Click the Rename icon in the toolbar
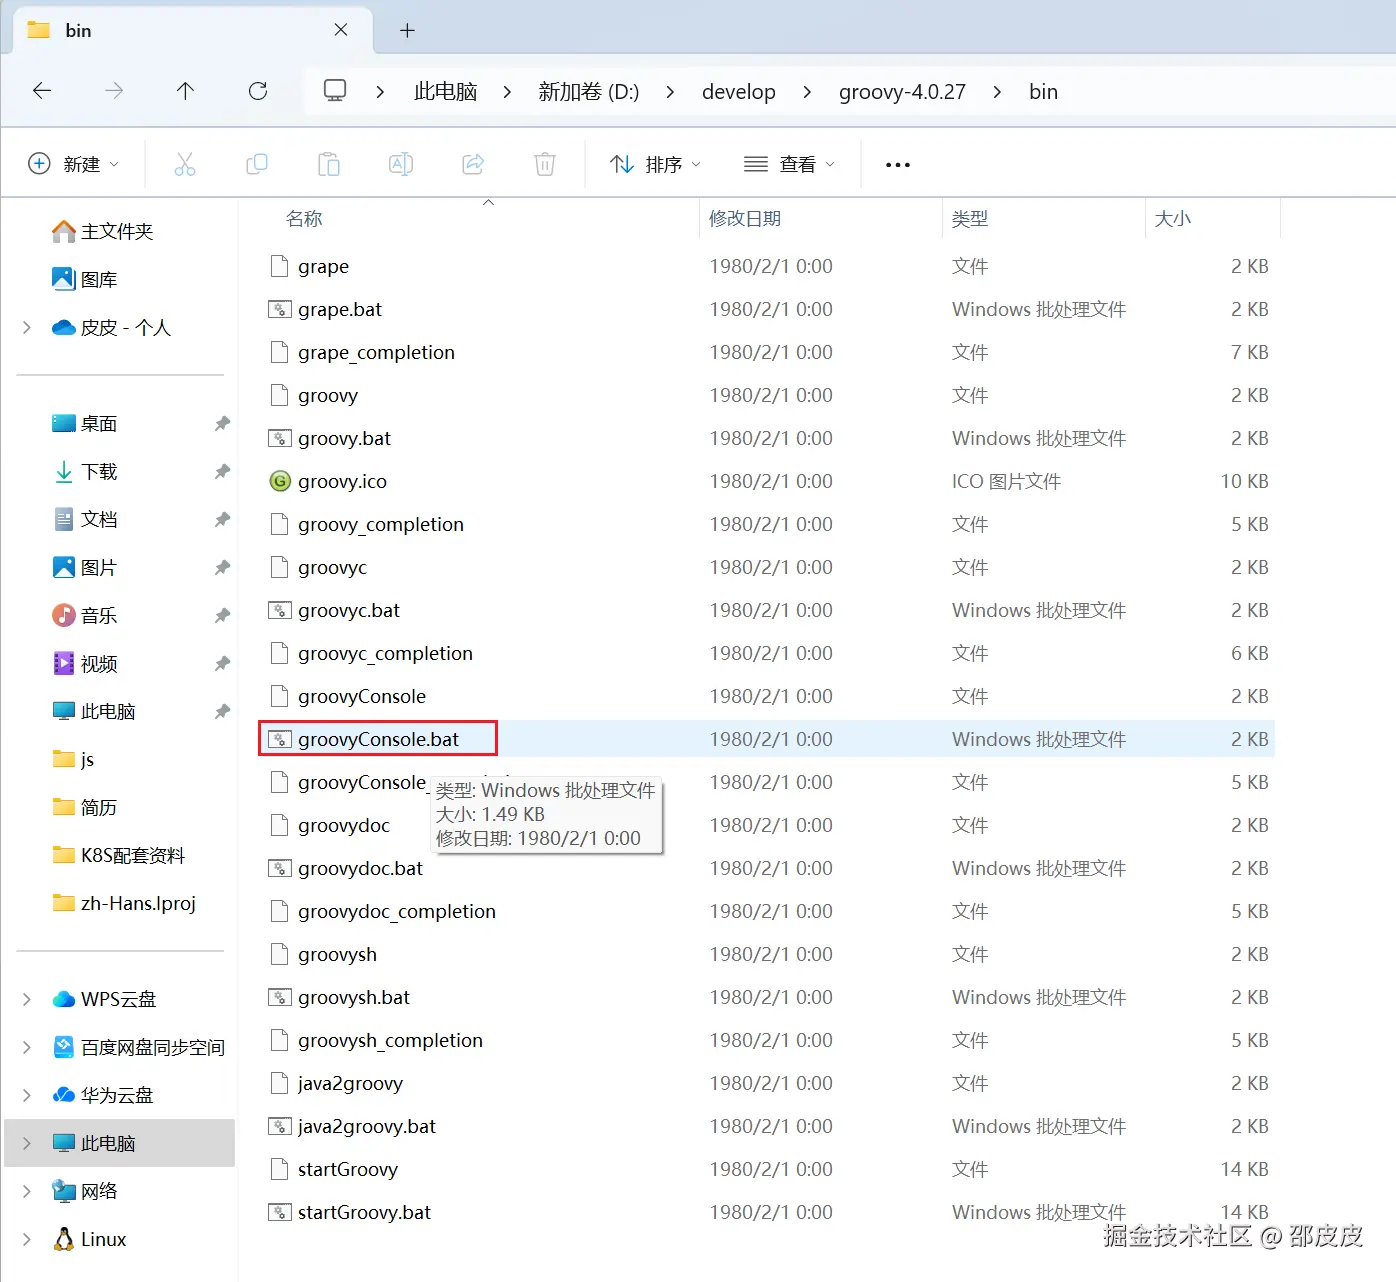 click(x=401, y=164)
